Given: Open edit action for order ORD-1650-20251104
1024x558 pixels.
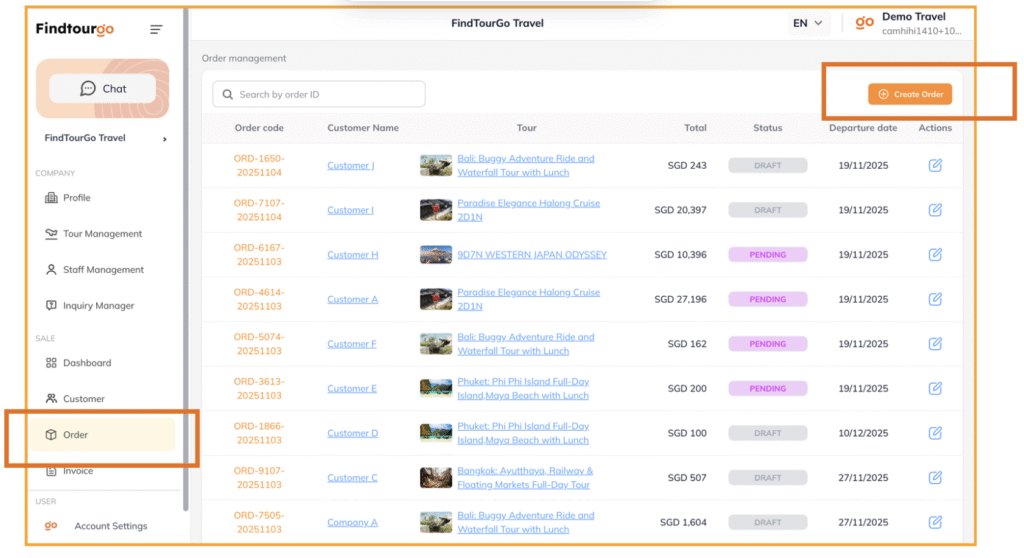Looking at the screenshot, I should click(935, 165).
